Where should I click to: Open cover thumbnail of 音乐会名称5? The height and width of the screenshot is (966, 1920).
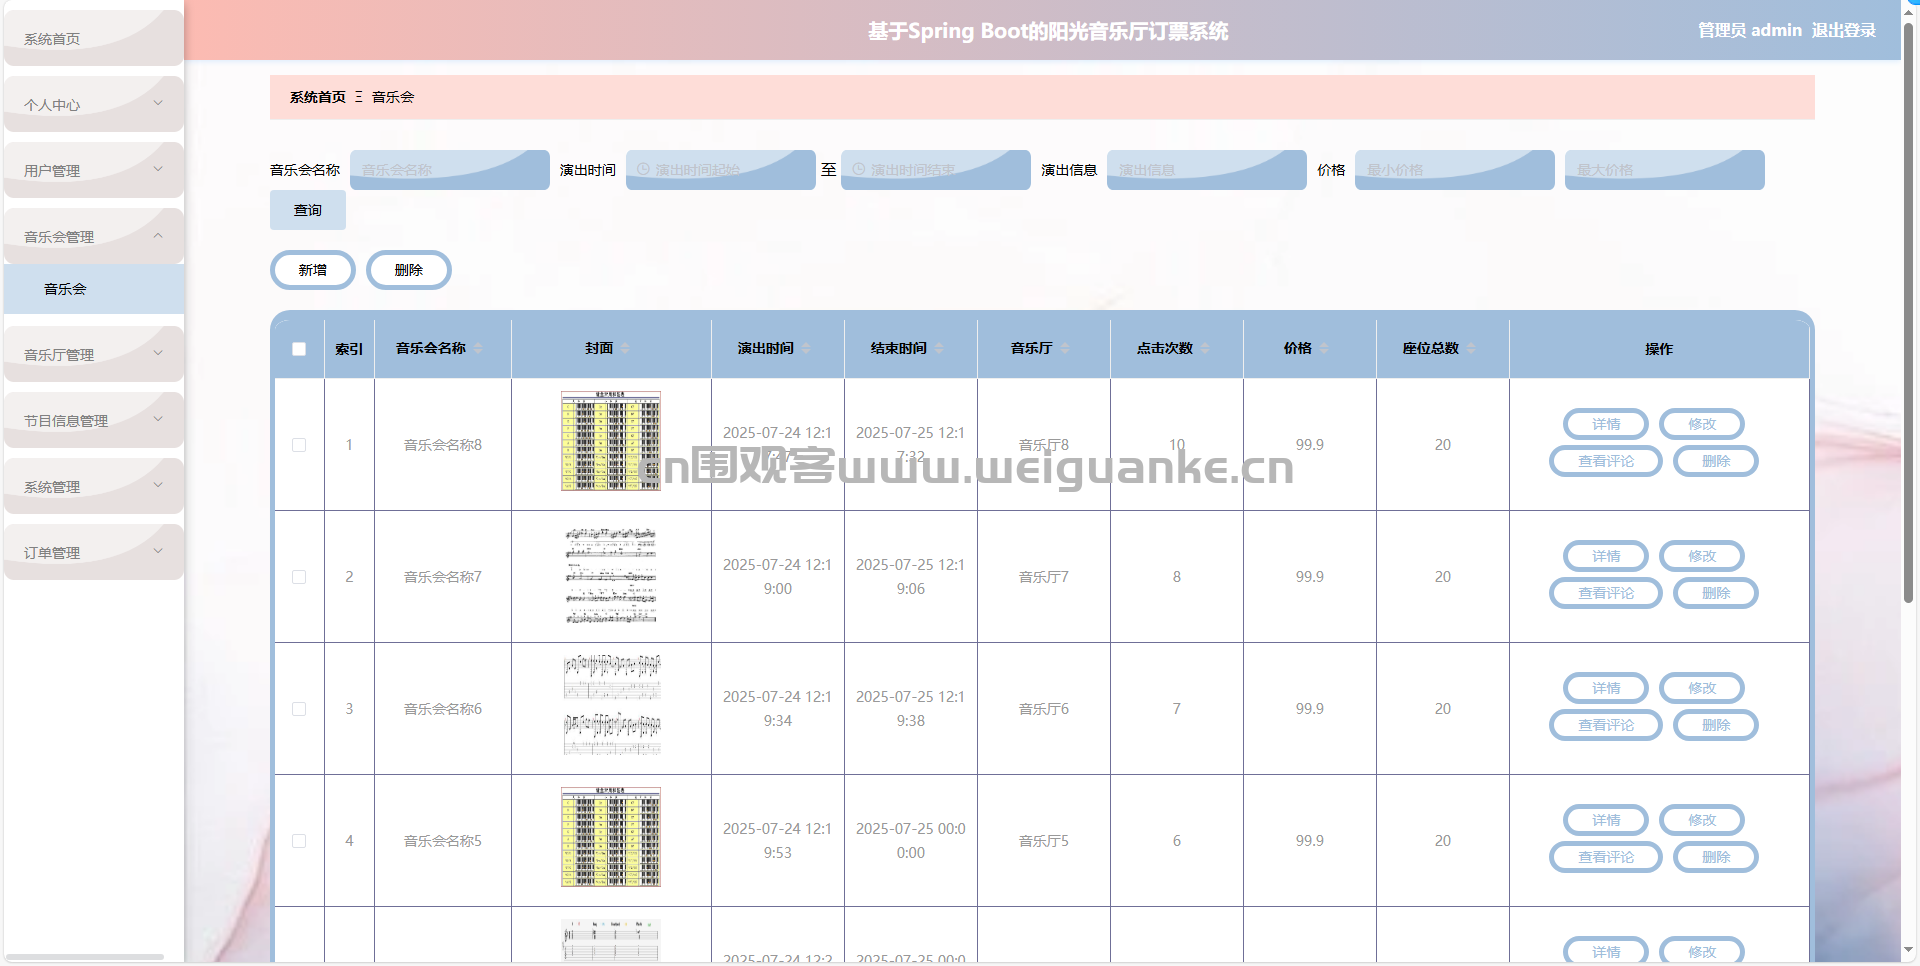pos(611,837)
